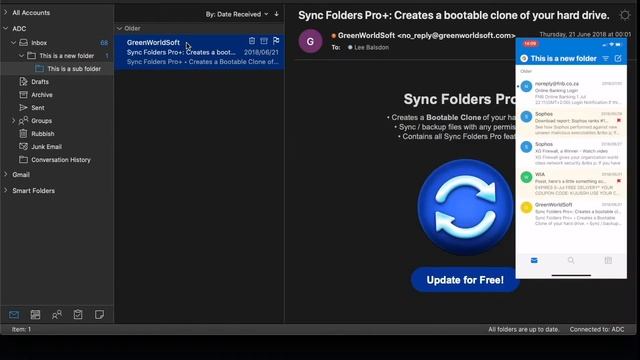Click the Inbox folder icon
Viewport: 640px width, 360px height.
tap(24, 42)
